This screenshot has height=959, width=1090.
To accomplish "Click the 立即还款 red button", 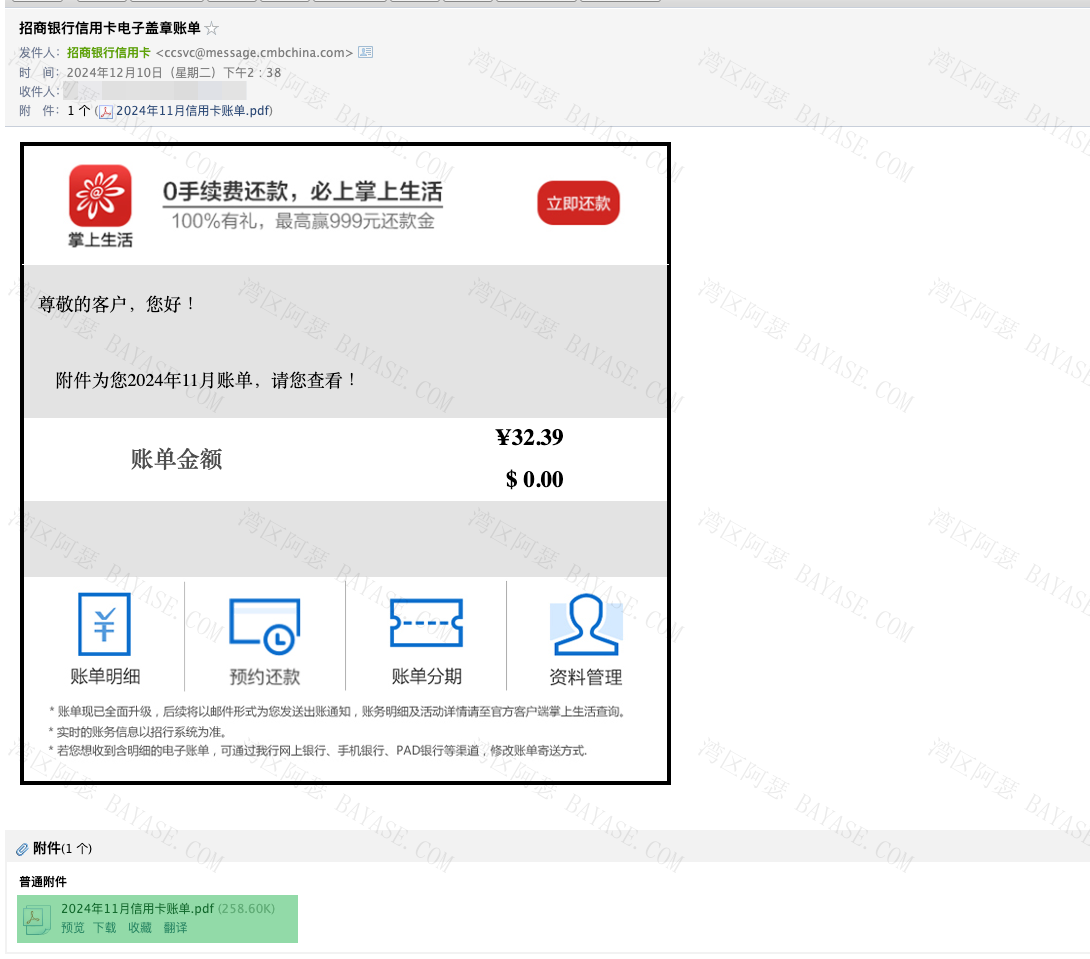I will (578, 203).
